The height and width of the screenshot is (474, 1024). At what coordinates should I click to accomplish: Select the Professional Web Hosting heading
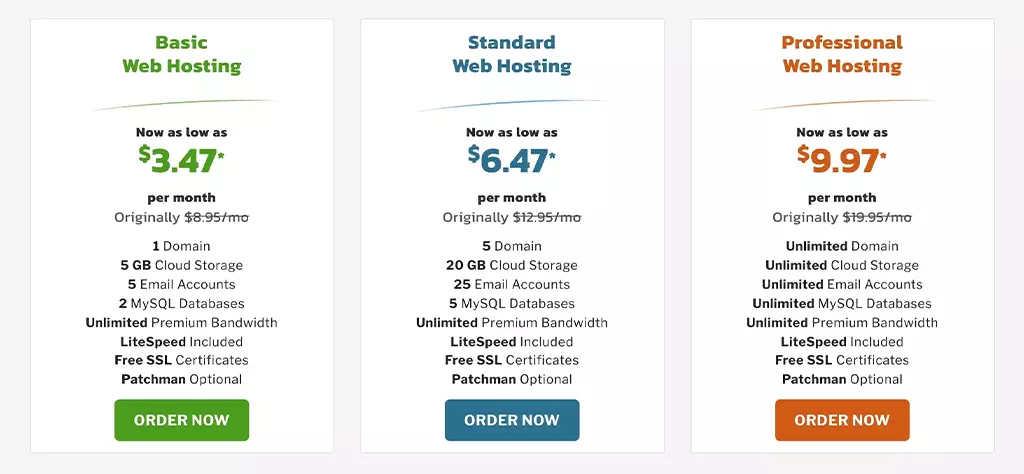click(842, 54)
